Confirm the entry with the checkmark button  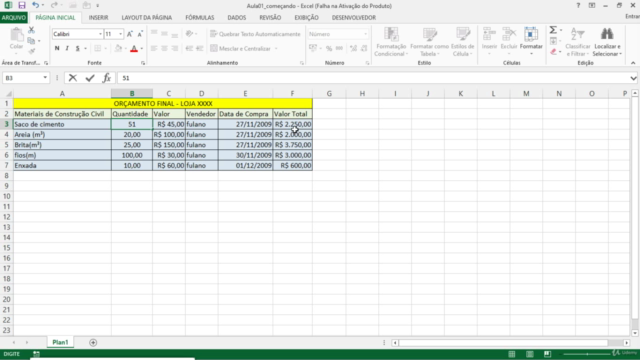90,78
